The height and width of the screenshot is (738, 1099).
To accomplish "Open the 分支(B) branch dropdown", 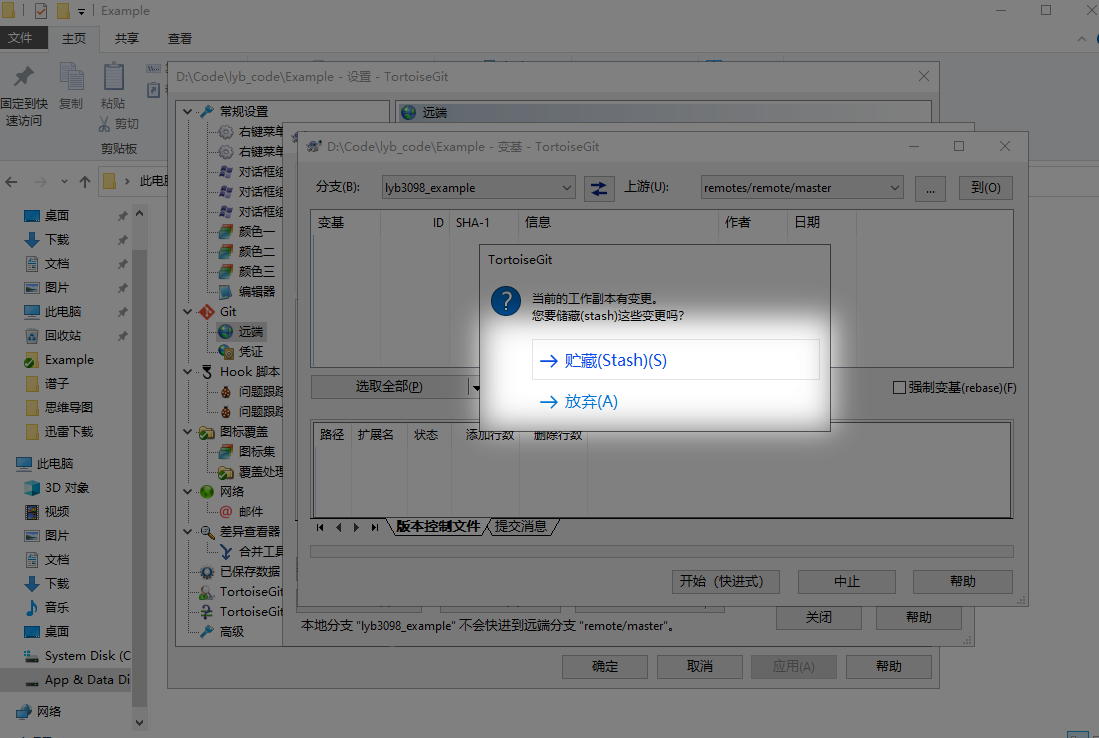I will [478, 188].
